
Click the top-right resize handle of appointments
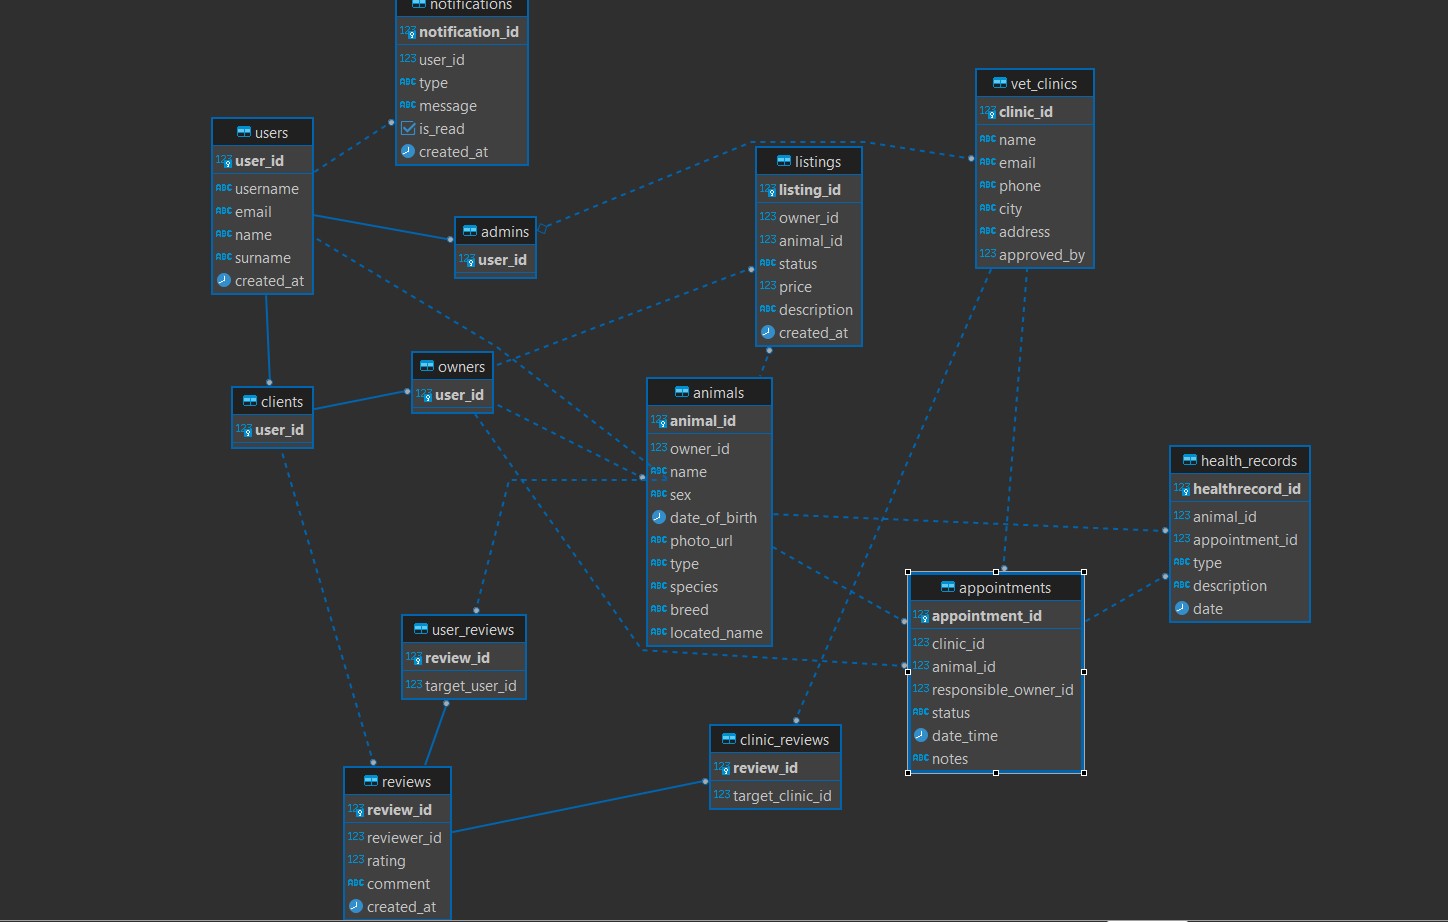coord(1084,572)
